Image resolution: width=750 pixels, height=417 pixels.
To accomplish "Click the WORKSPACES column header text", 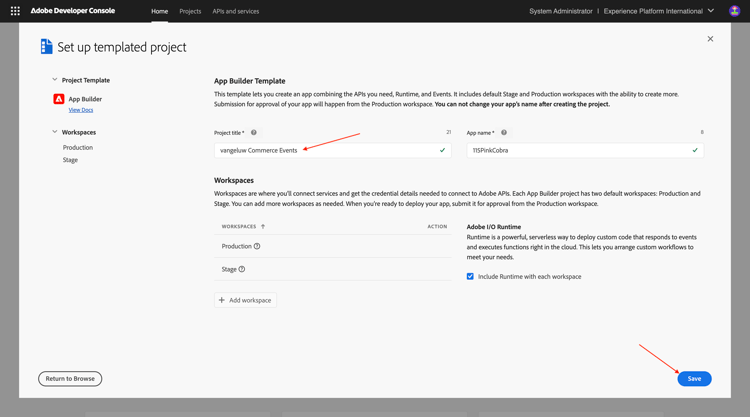I will (x=239, y=227).
